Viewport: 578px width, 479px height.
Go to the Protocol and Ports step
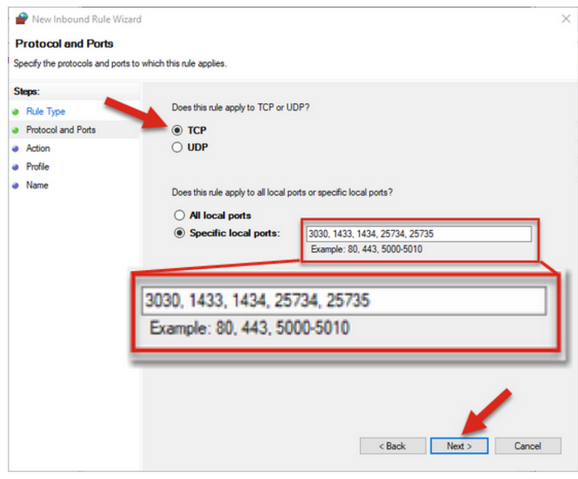coord(61,130)
